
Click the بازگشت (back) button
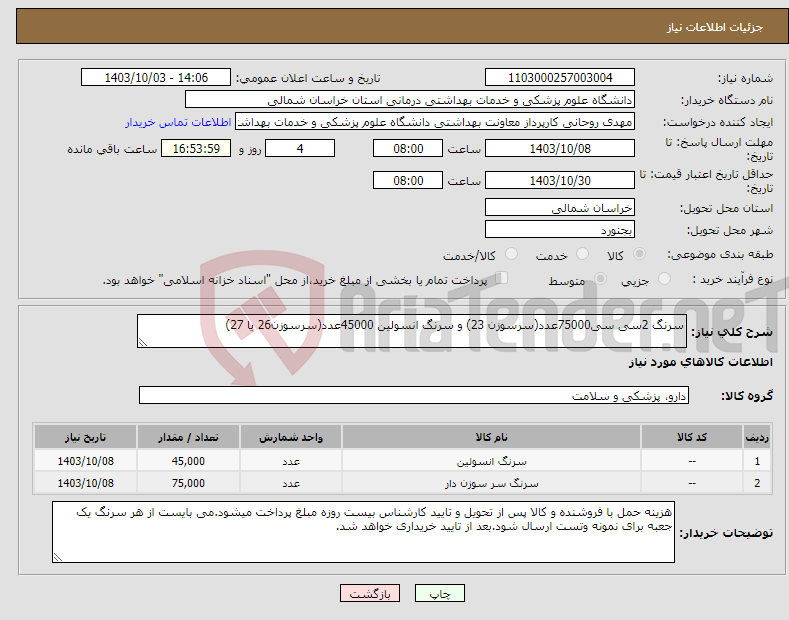tap(370, 593)
